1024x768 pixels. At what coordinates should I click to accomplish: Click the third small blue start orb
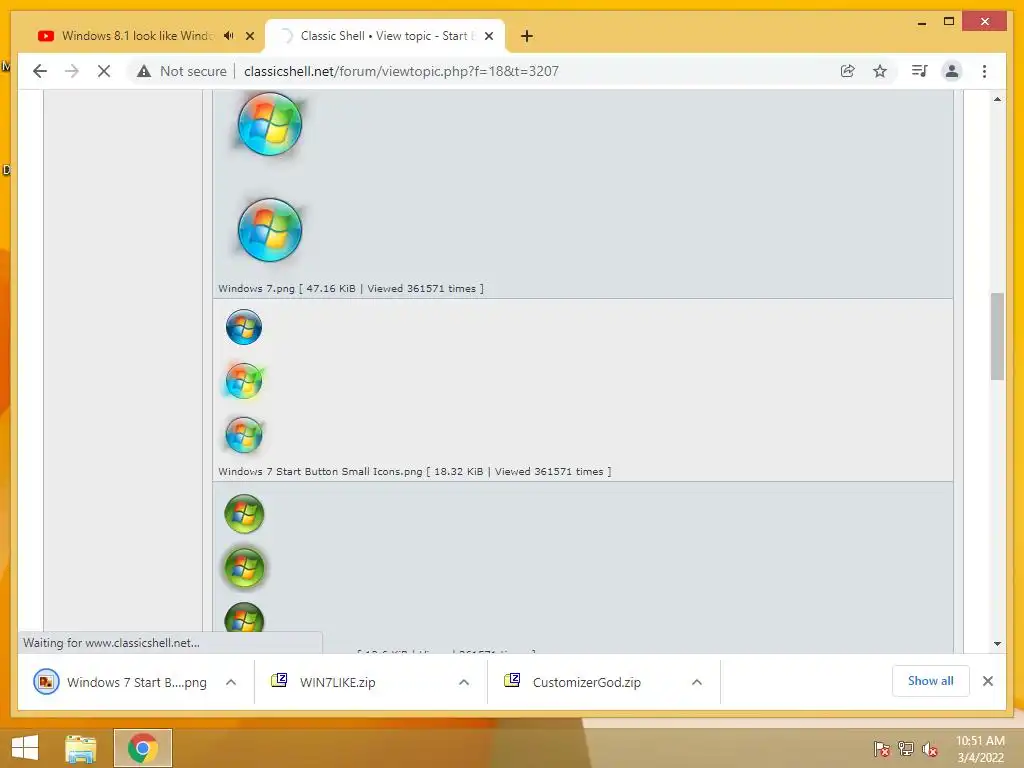pyautogui.click(x=244, y=435)
